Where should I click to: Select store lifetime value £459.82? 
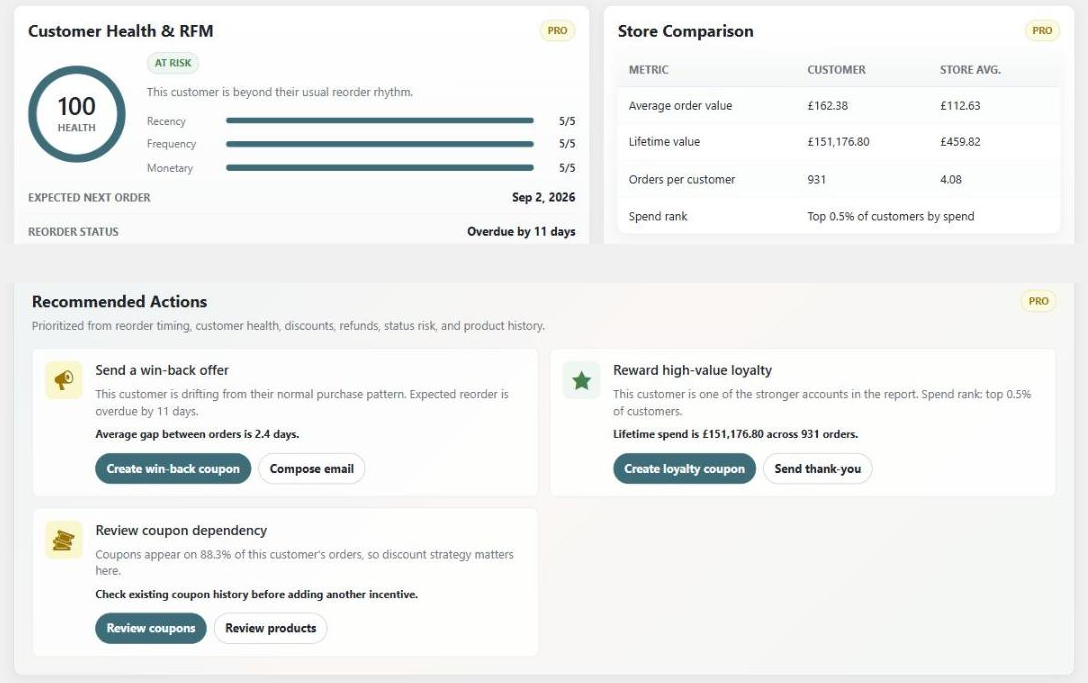[960, 142]
